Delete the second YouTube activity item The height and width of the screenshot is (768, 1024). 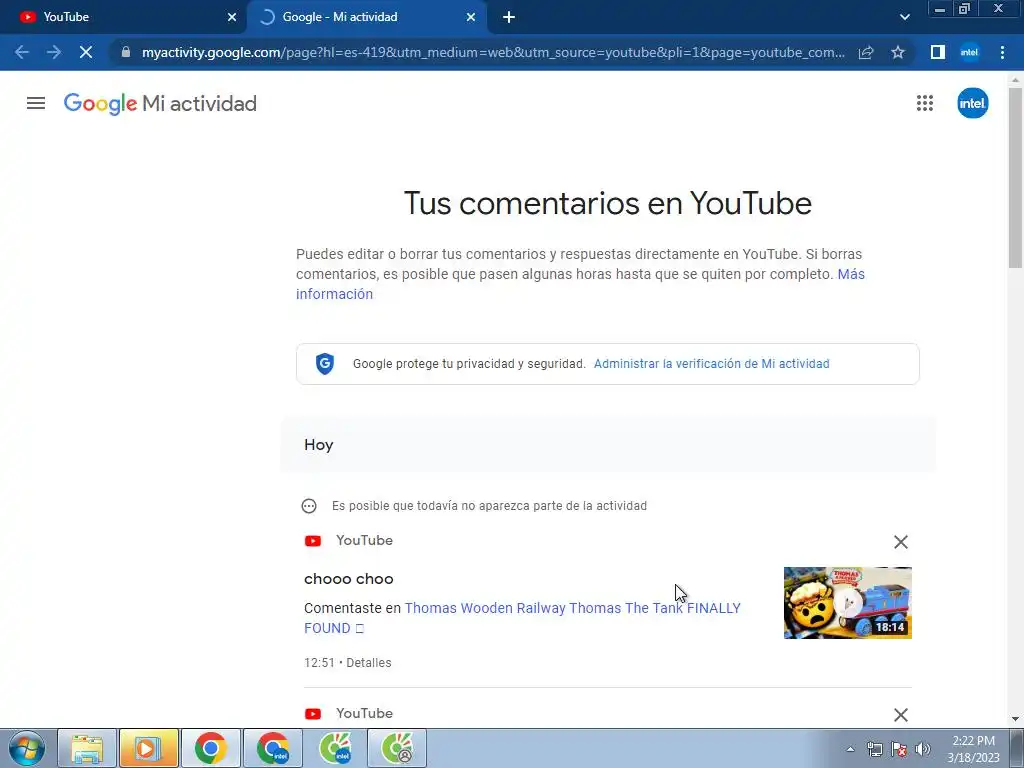tap(901, 715)
